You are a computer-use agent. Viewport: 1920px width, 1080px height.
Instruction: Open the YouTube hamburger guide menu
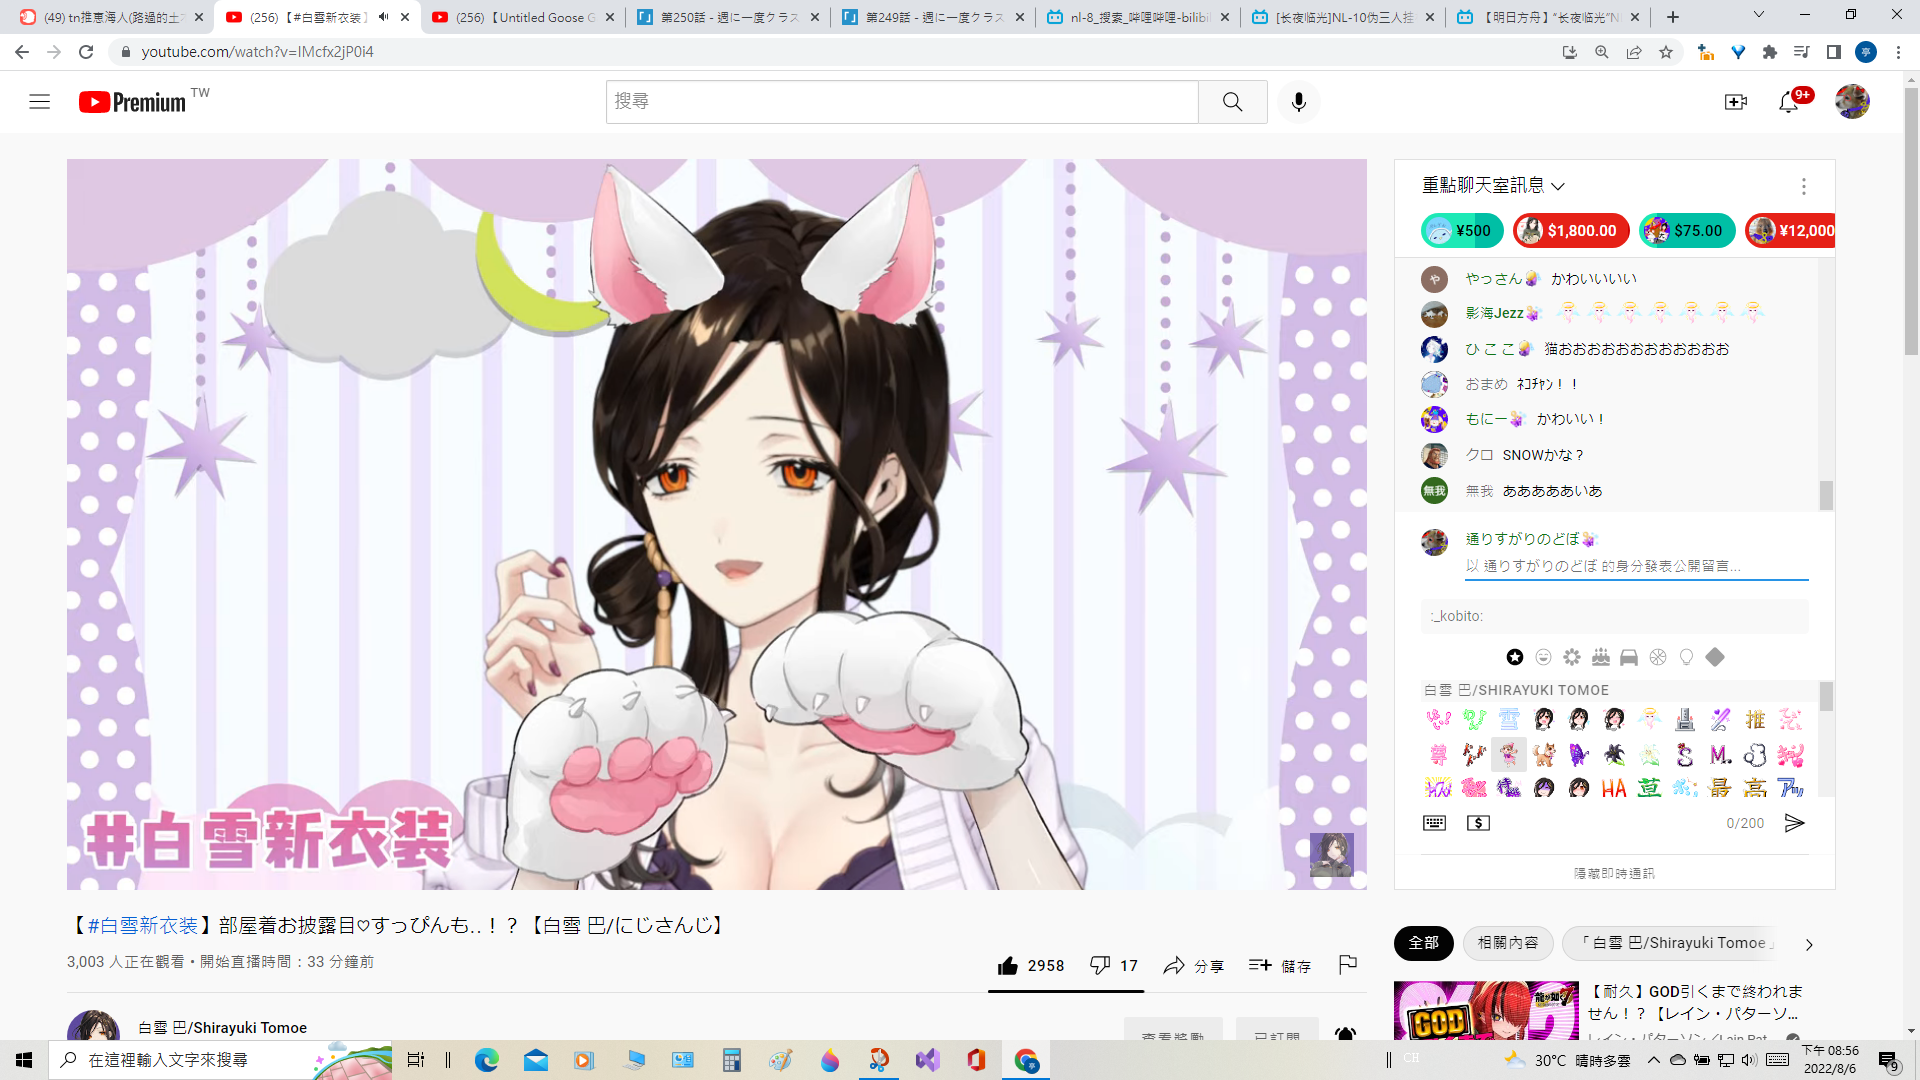(x=39, y=102)
